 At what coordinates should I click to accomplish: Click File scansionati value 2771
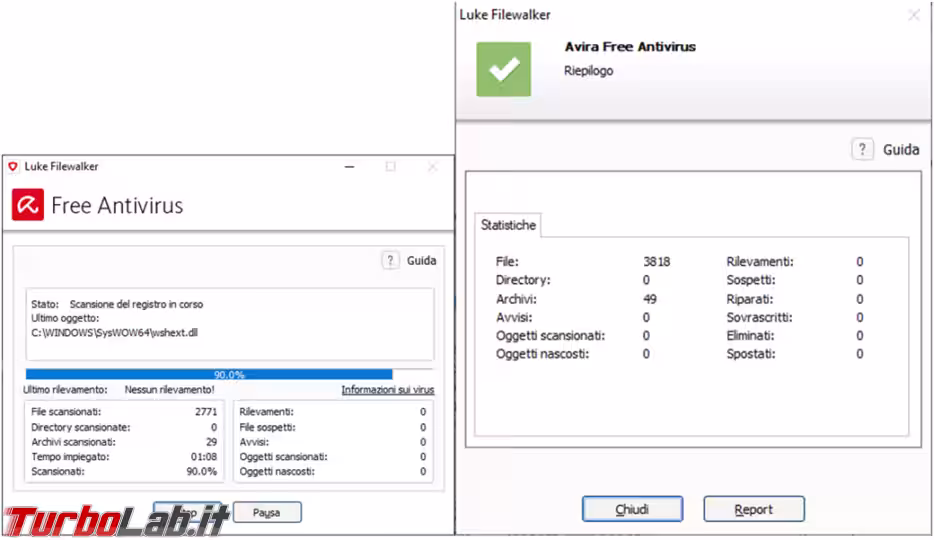click(206, 411)
